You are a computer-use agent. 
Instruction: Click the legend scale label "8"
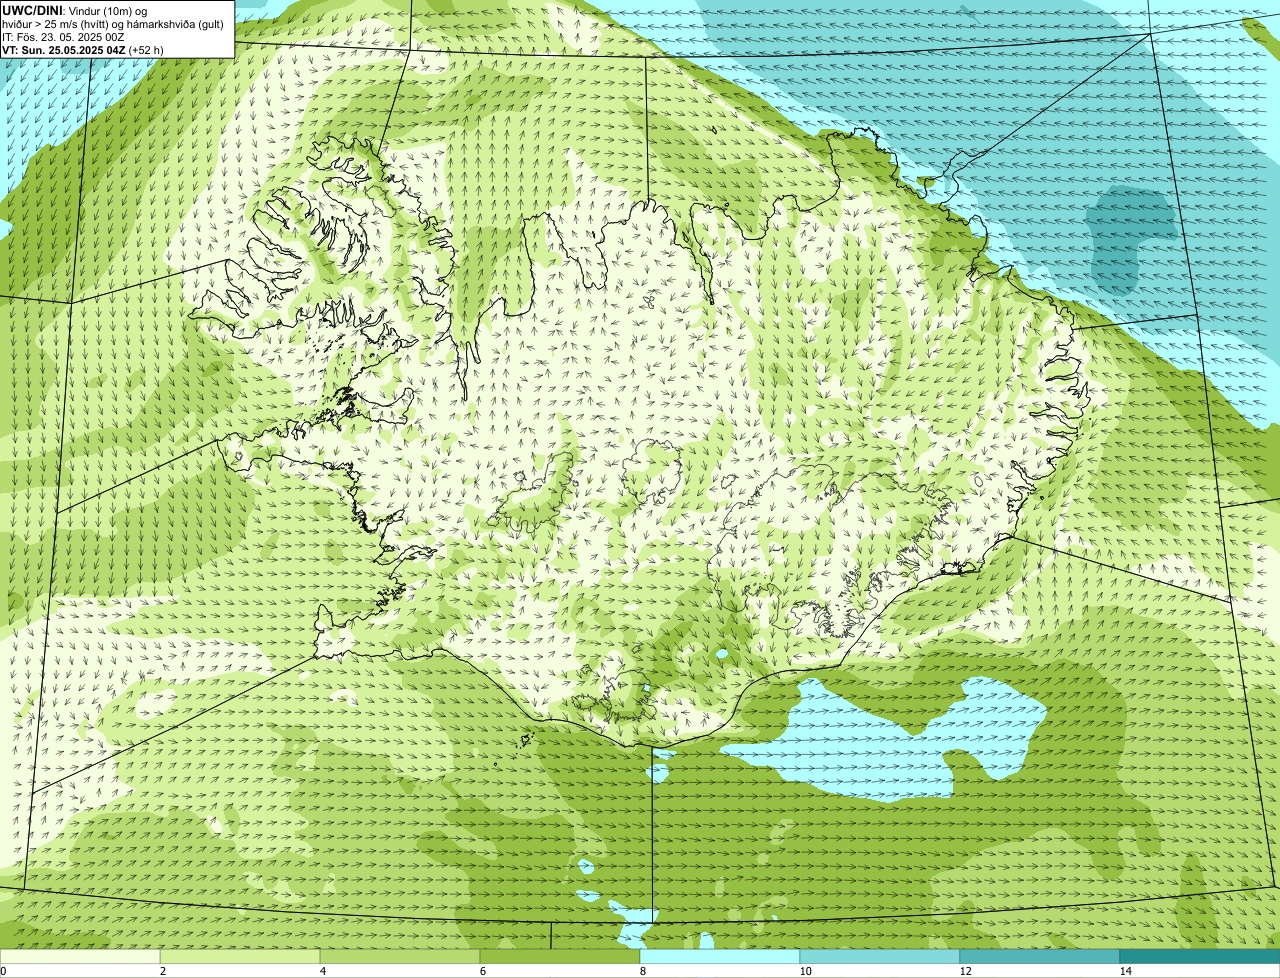[642, 971]
